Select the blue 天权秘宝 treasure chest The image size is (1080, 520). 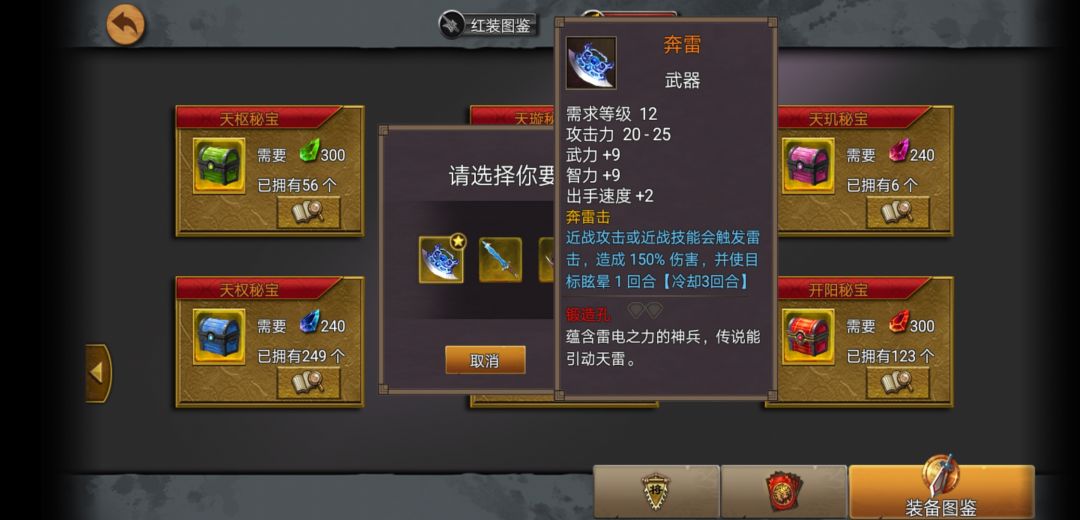pos(219,336)
